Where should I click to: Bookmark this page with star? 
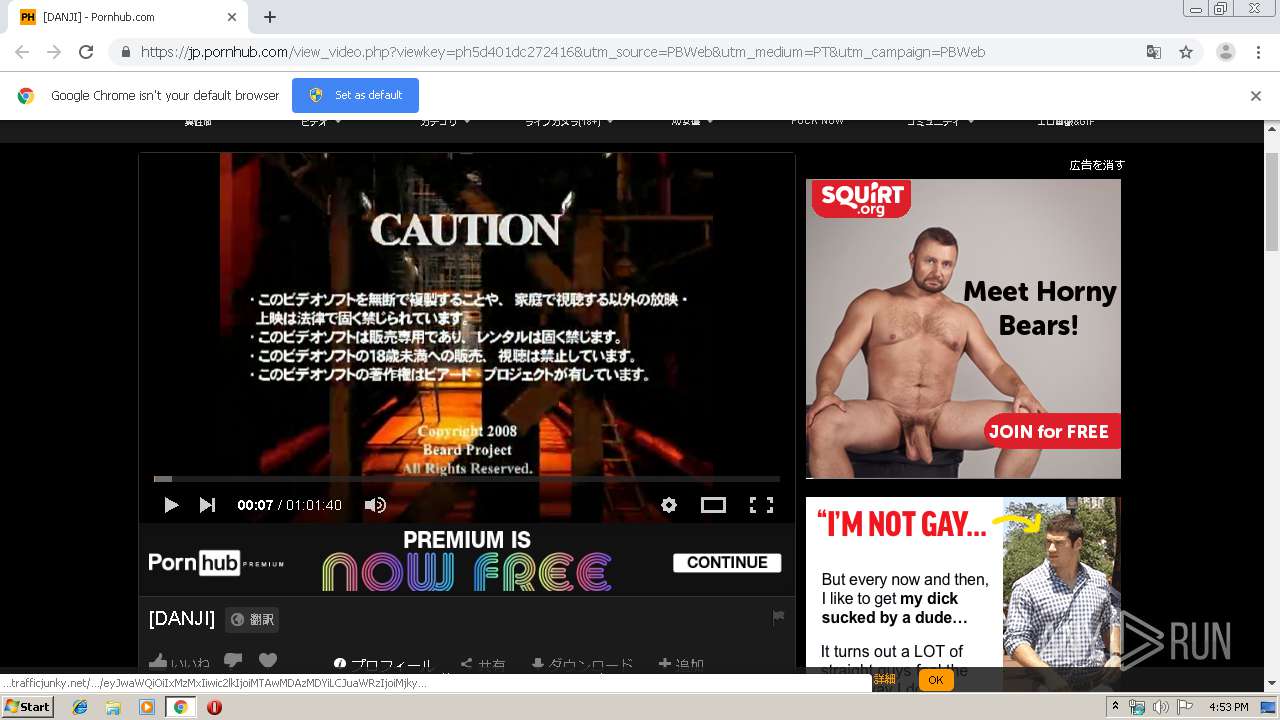[1186, 52]
